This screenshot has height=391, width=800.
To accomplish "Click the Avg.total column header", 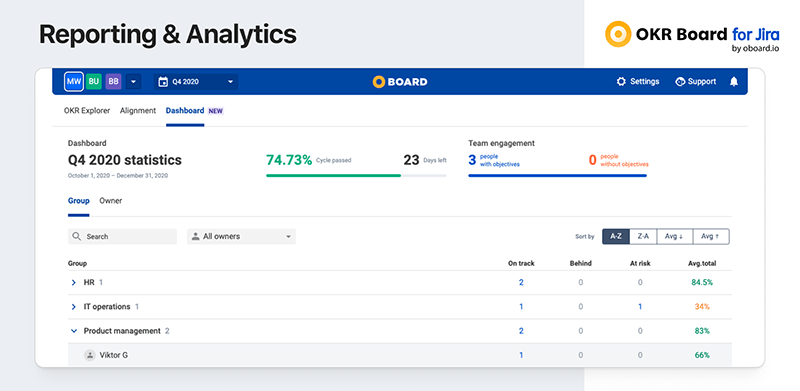I will [x=702, y=263].
